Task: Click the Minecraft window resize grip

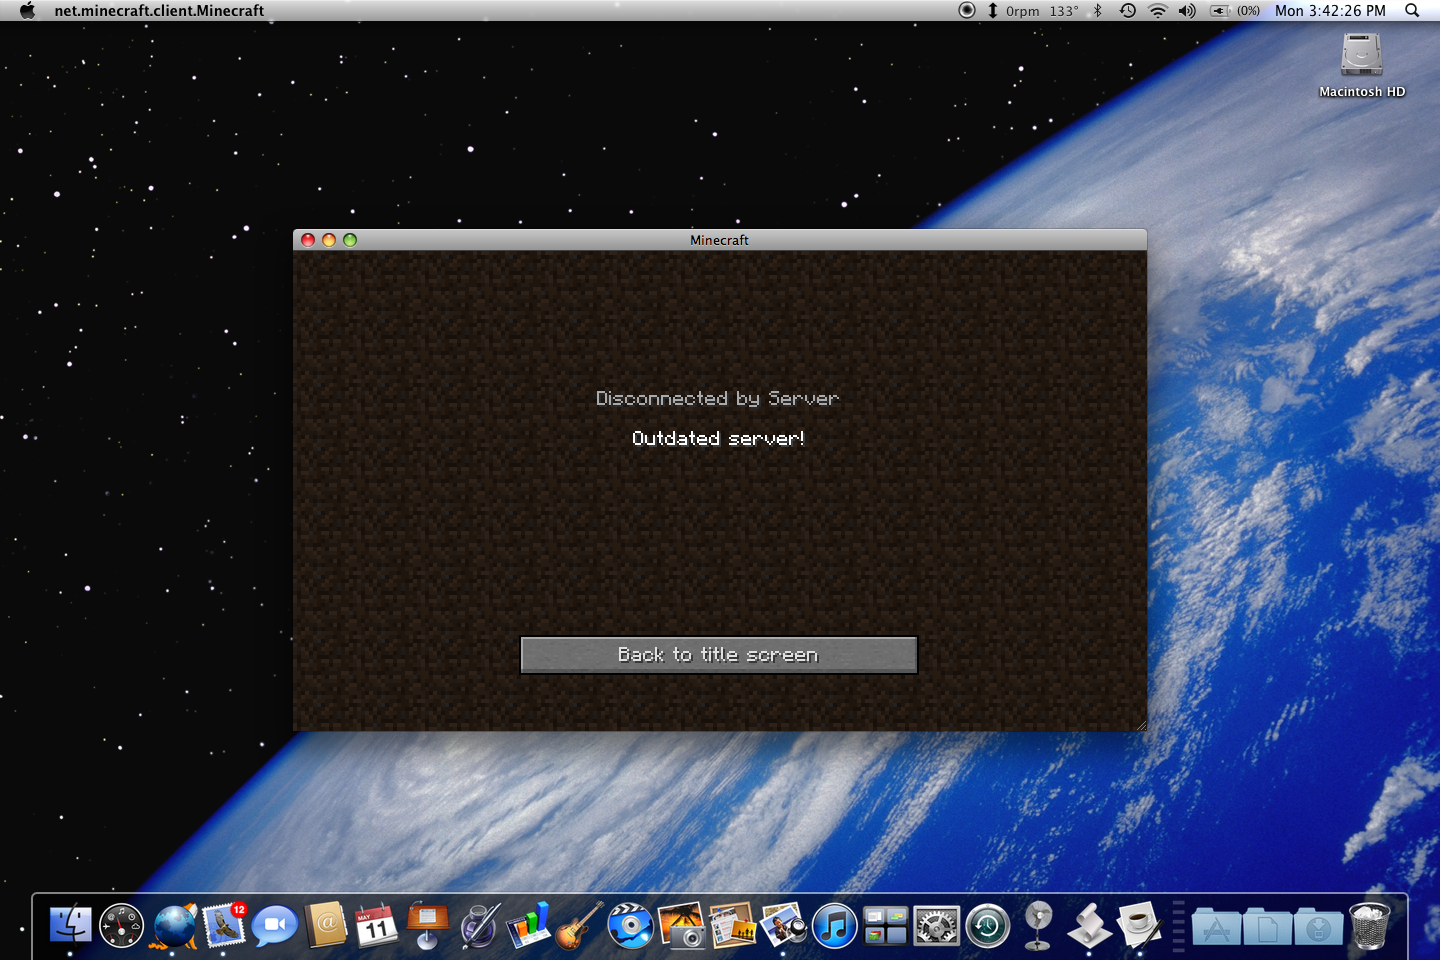Action: 1140,724
